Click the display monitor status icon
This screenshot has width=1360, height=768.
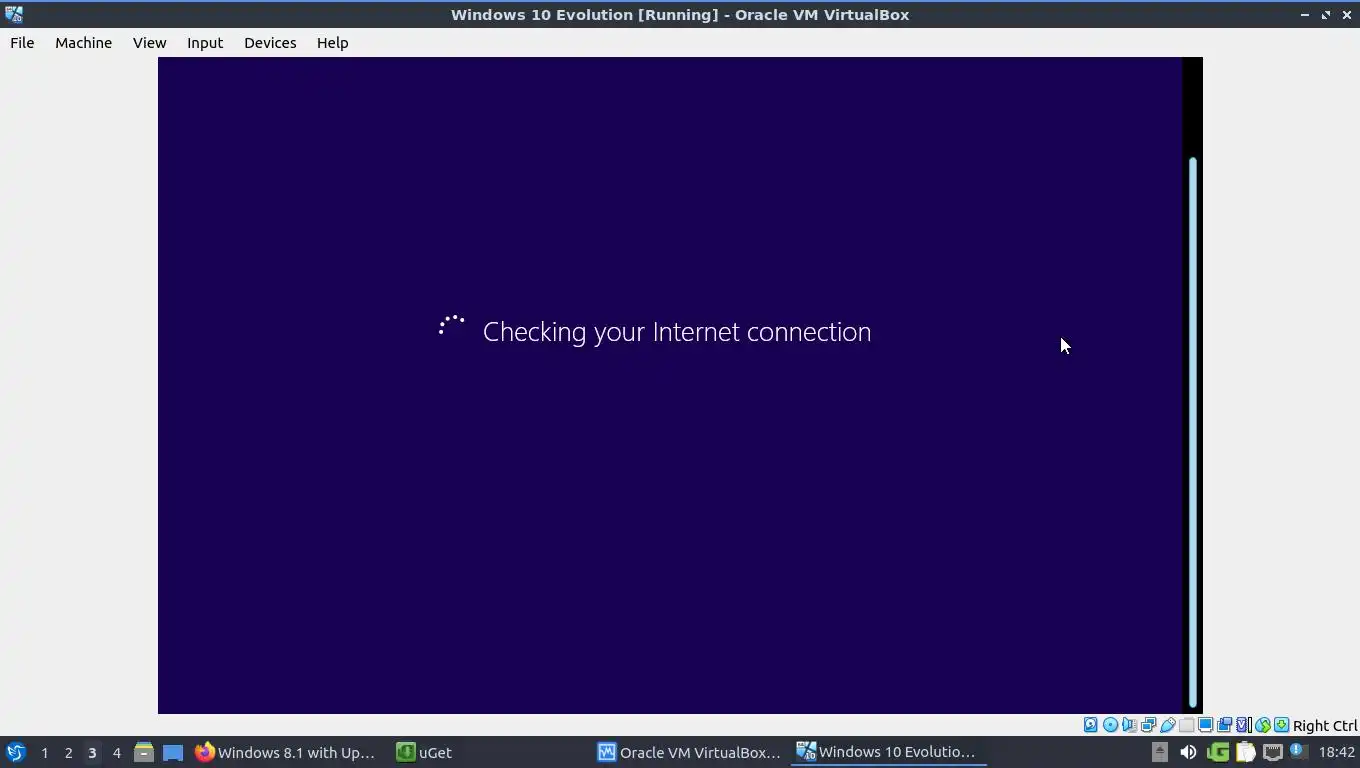pyautogui.click(x=1205, y=725)
